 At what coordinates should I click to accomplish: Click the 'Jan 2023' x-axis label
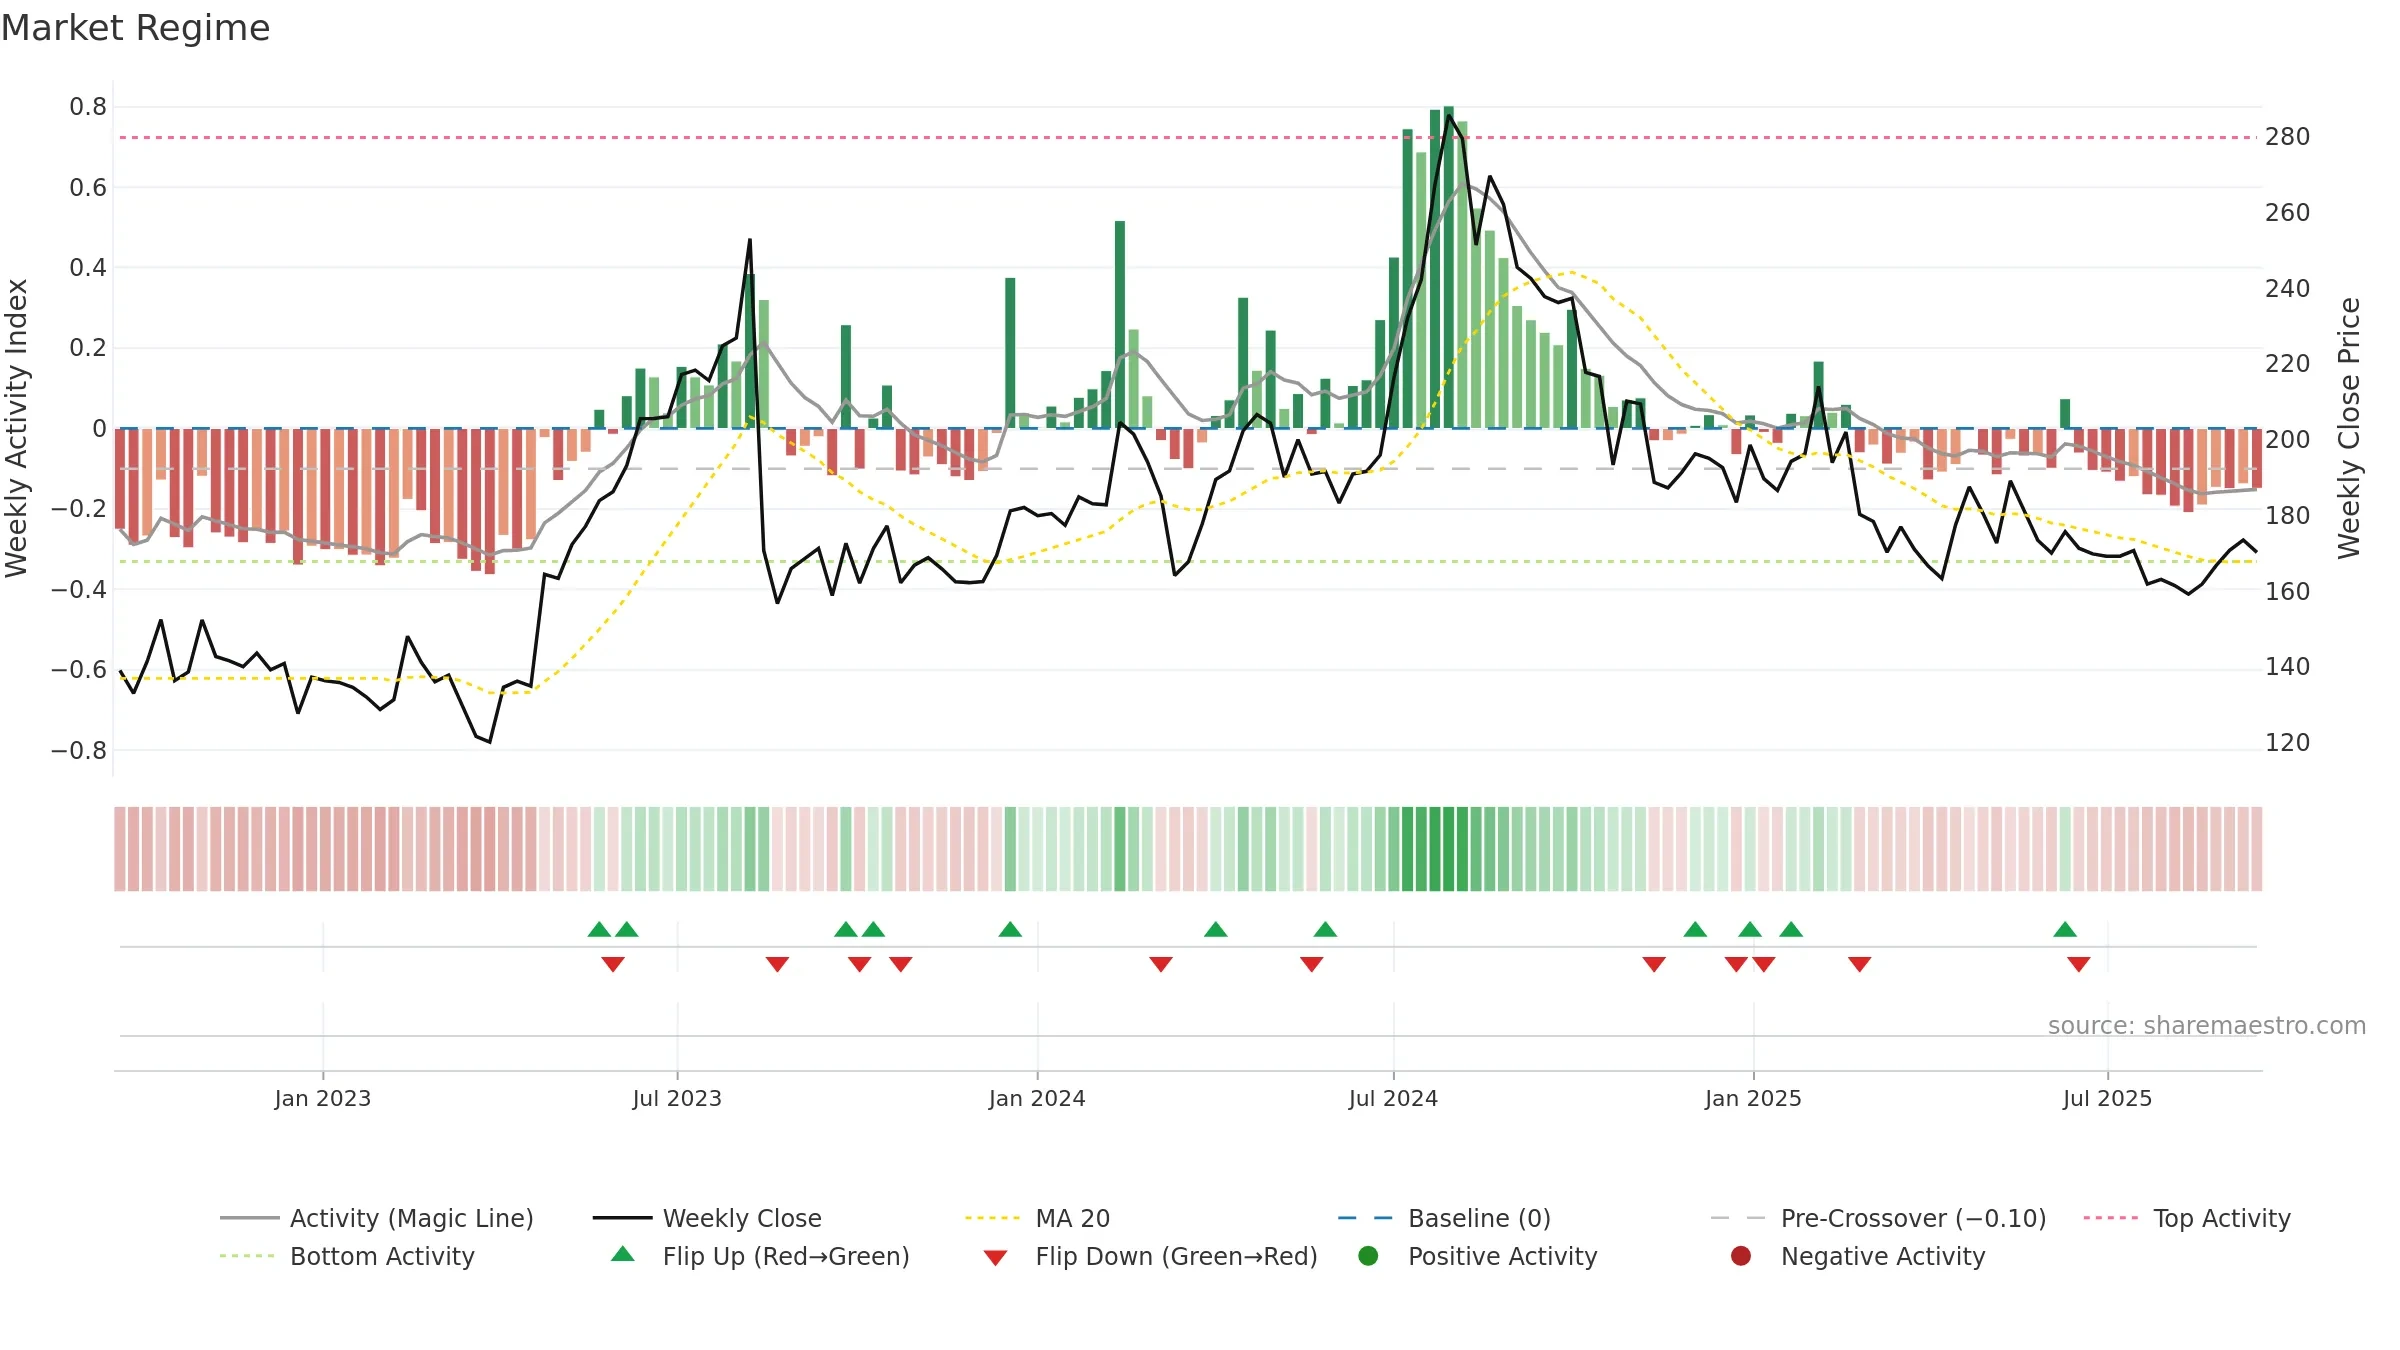pyautogui.click(x=323, y=1098)
